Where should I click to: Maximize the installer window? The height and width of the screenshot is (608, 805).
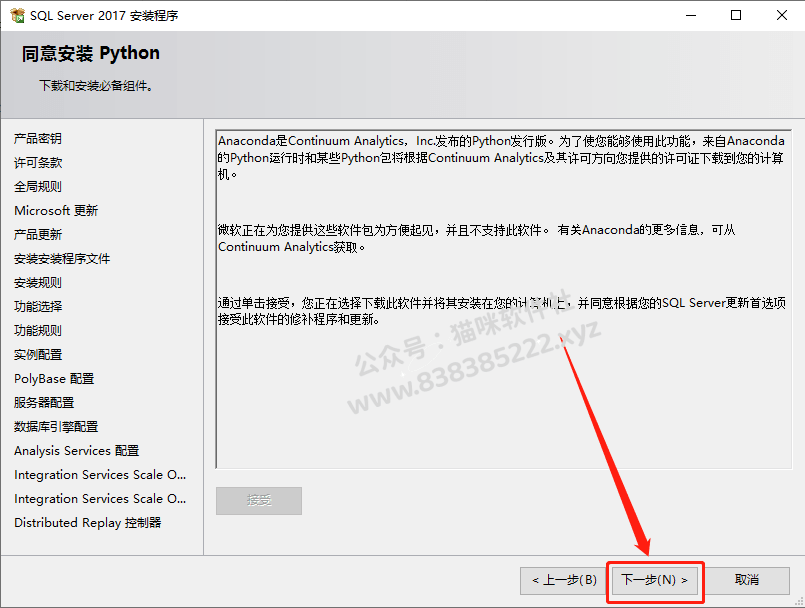736,15
